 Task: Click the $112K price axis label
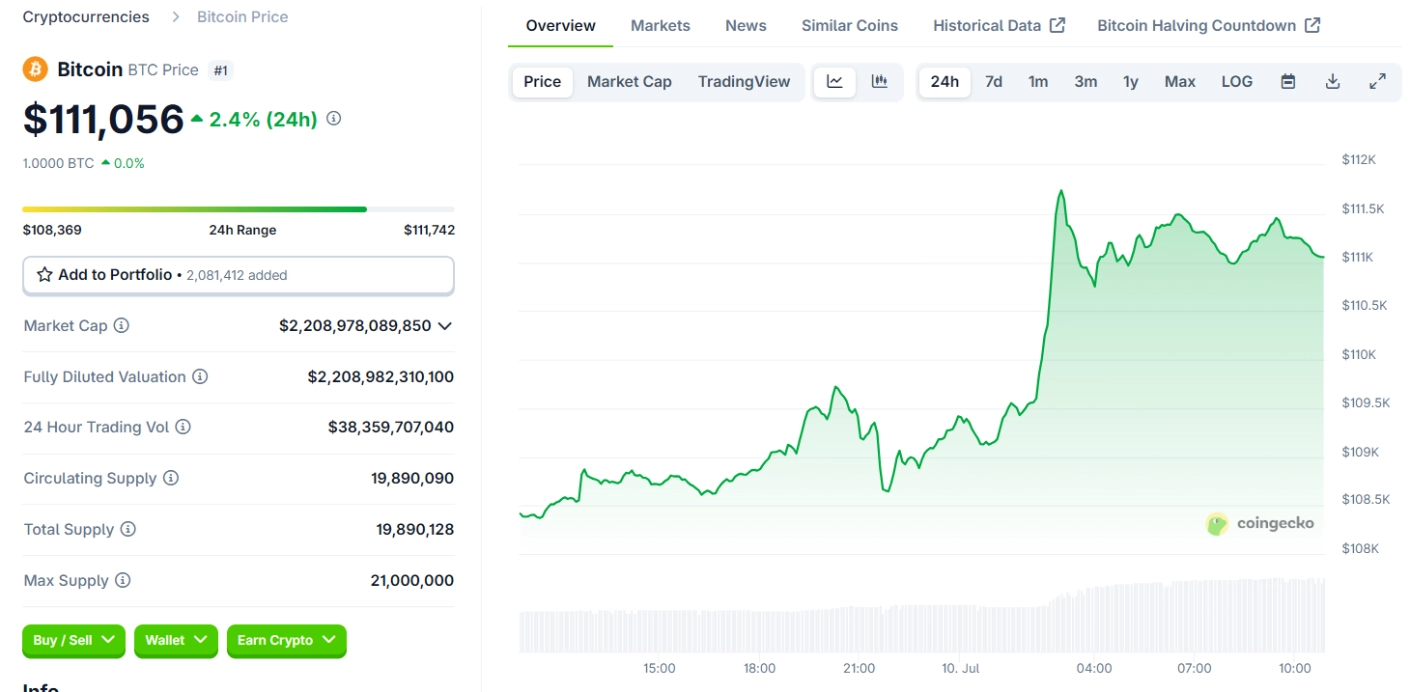(1359, 160)
